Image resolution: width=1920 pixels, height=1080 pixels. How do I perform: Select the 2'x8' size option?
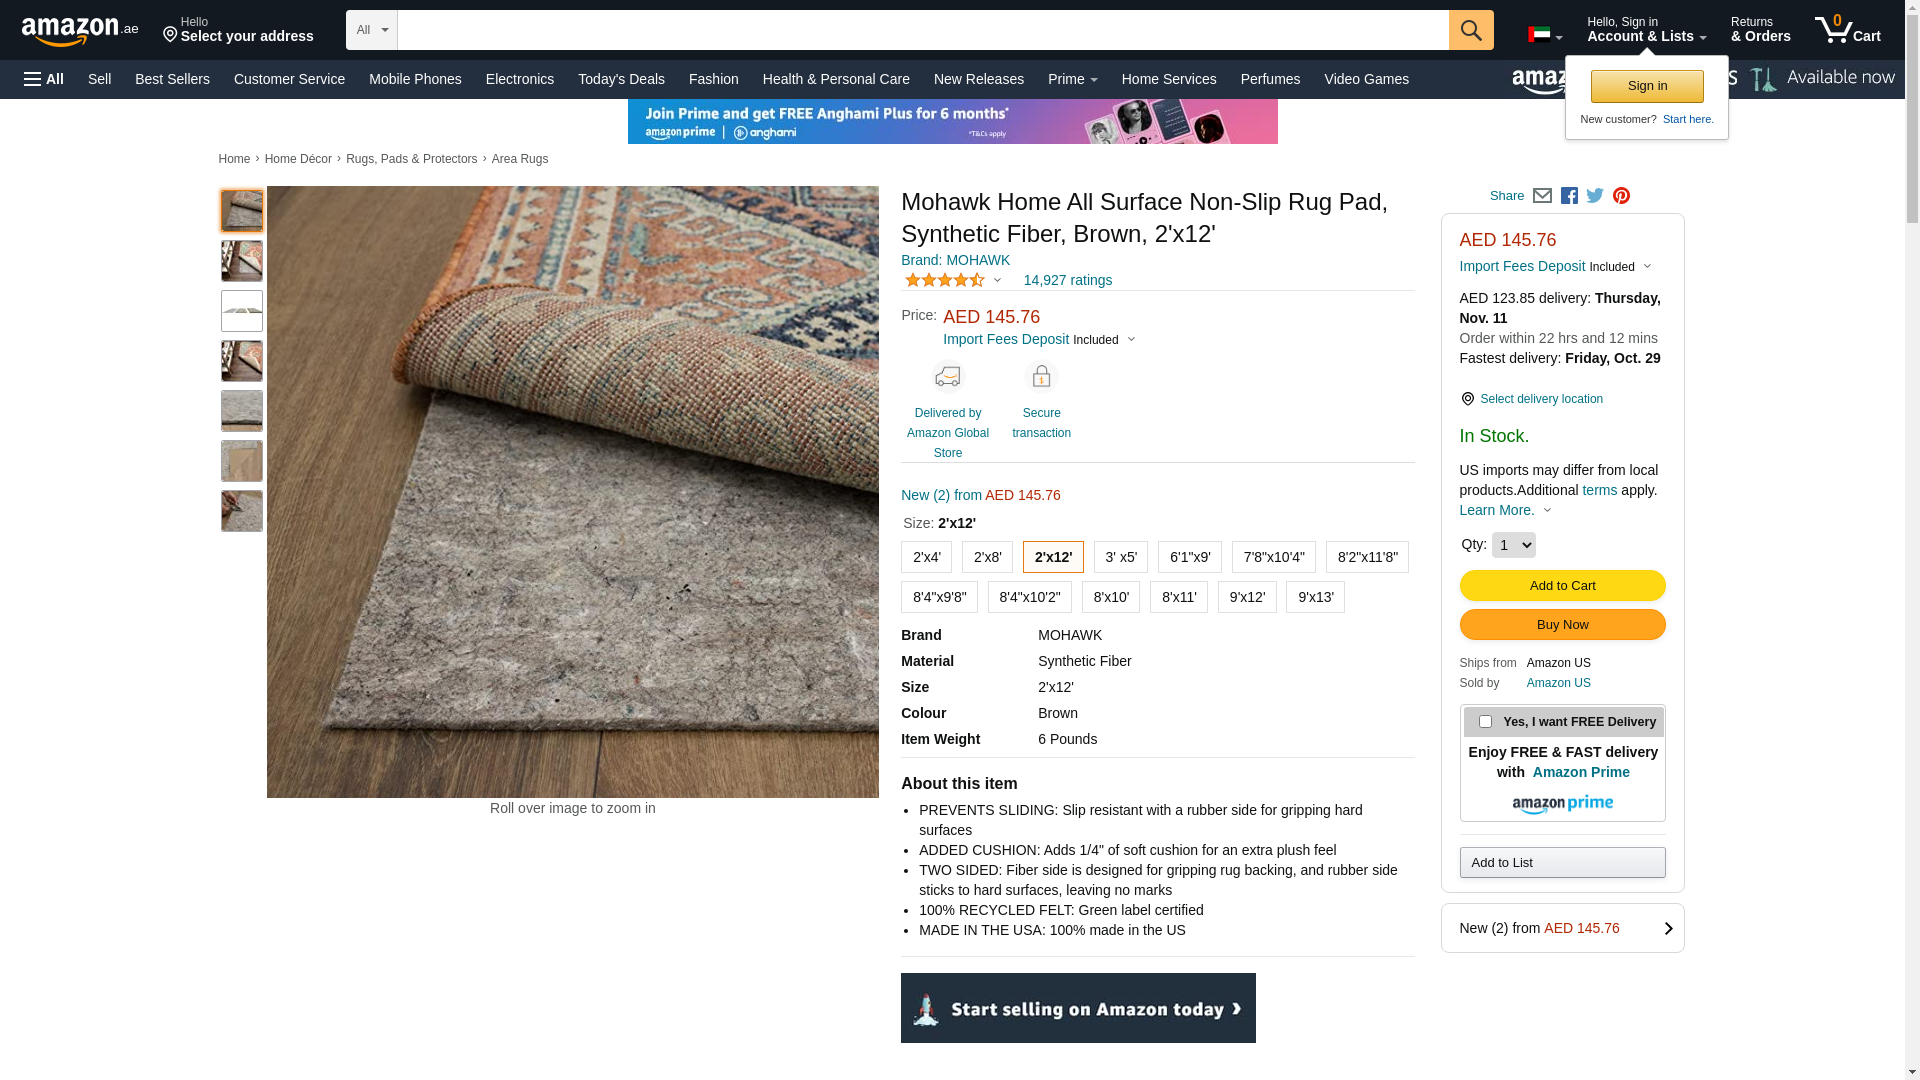click(x=987, y=557)
